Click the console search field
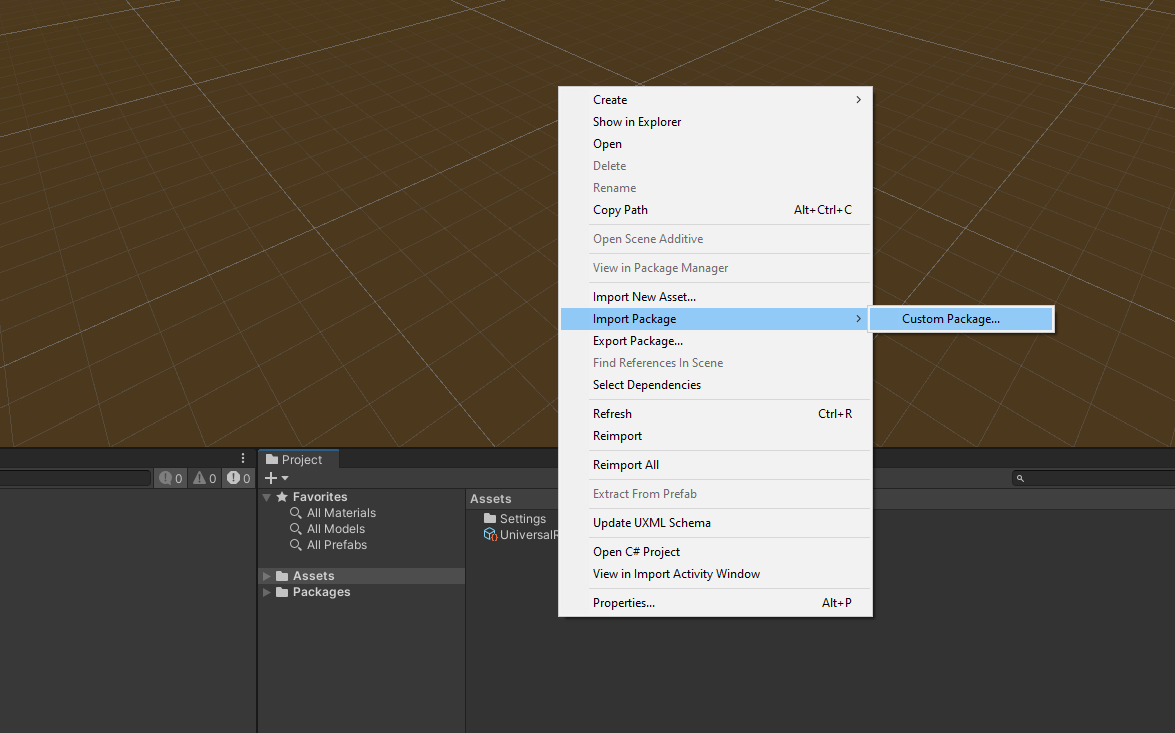This screenshot has height=733, width=1175. 75,478
